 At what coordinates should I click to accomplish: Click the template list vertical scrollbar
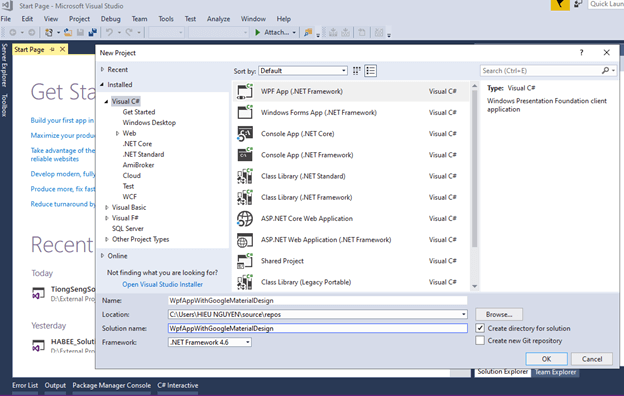point(474,169)
